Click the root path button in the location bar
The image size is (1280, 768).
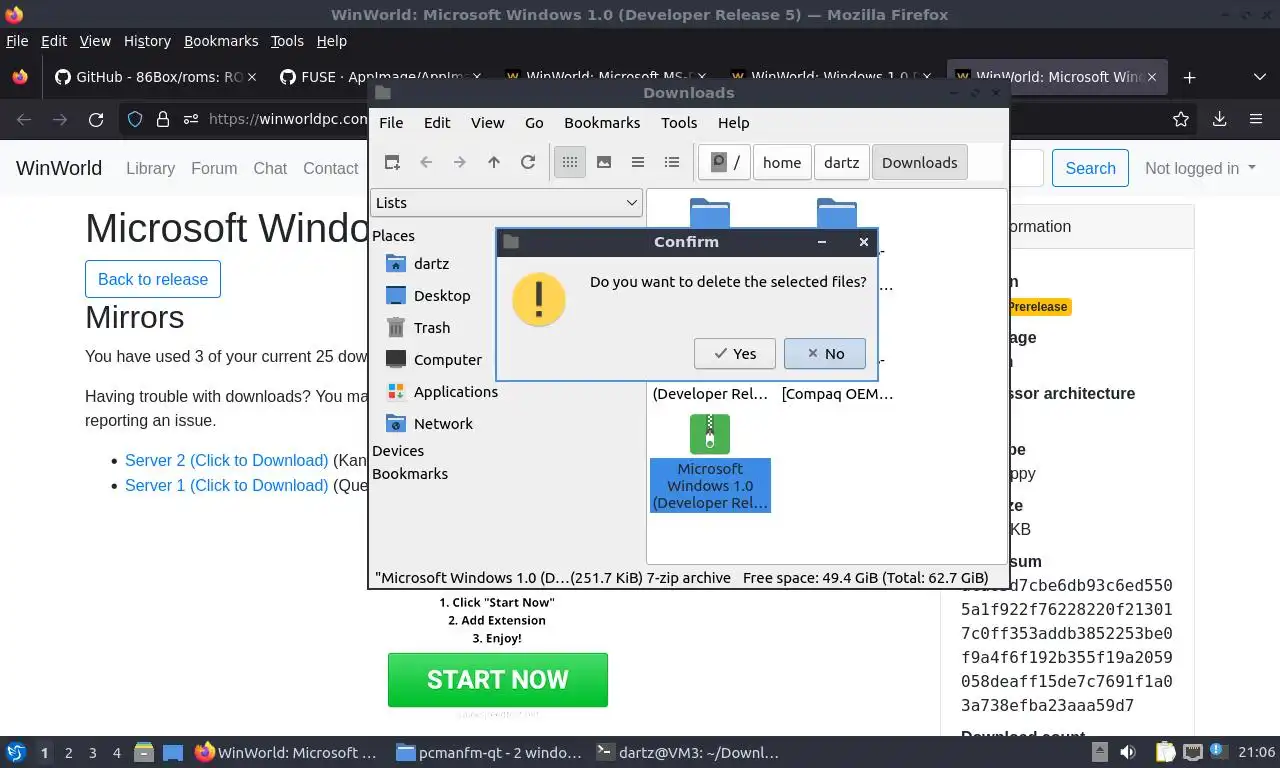click(x=725, y=162)
